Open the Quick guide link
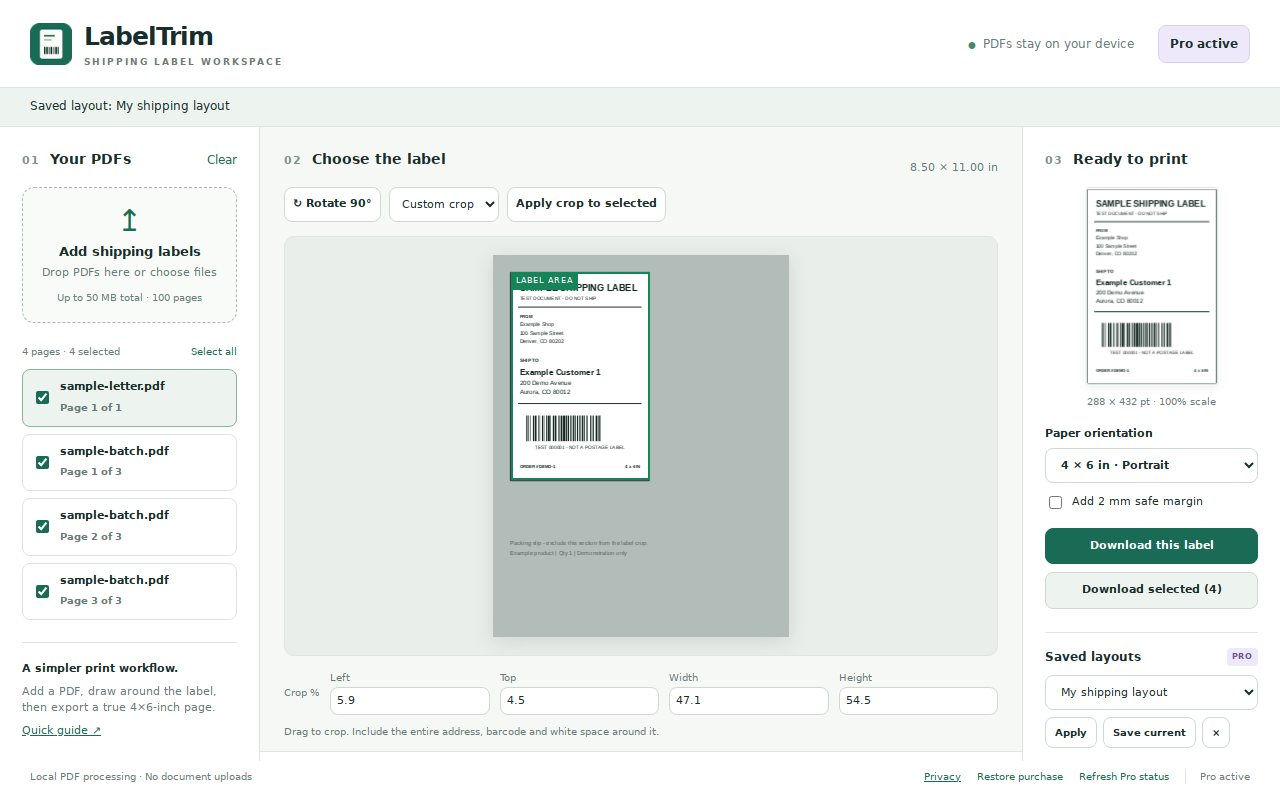This screenshot has height=800, width=1280. 61,730
